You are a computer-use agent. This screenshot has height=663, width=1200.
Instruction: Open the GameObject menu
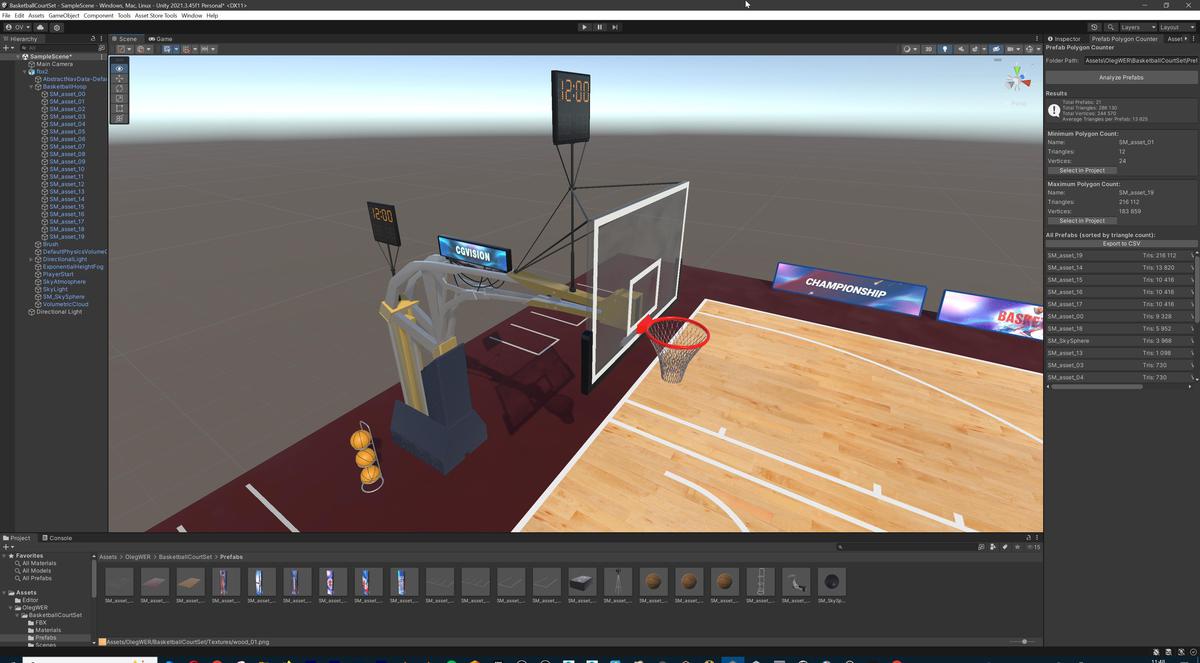tap(63, 15)
